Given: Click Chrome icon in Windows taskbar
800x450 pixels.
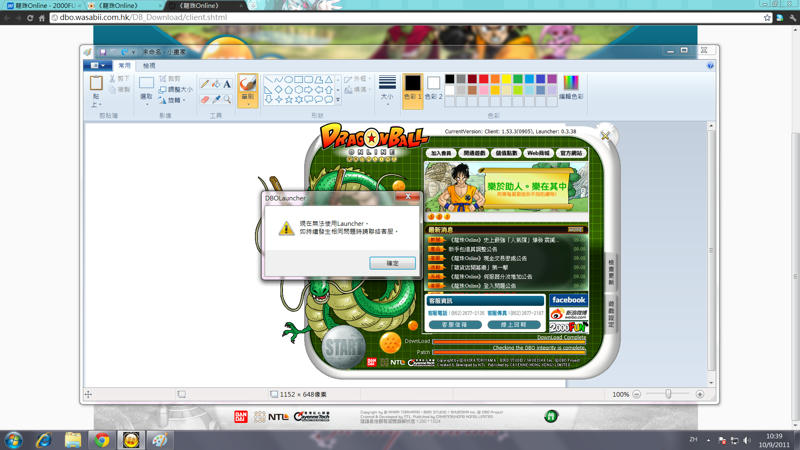Looking at the screenshot, I should coord(101,439).
